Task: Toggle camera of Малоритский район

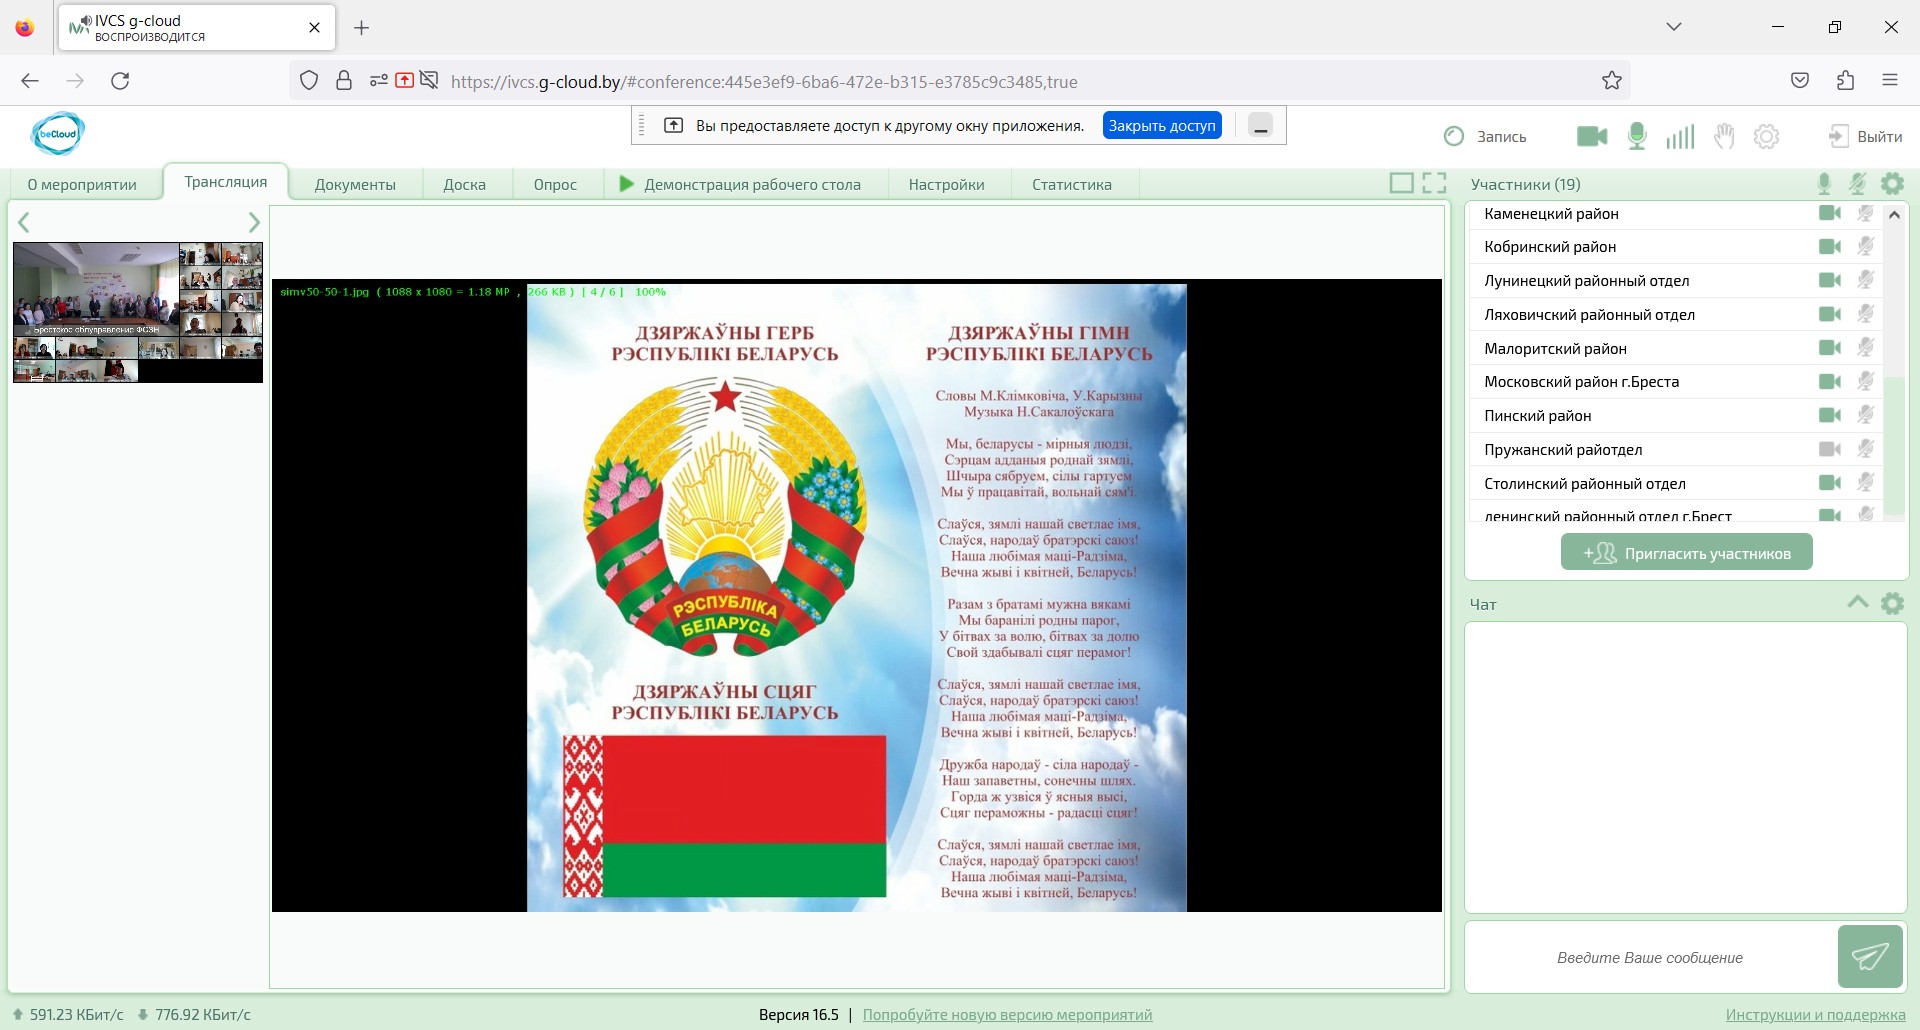Action: (1830, 348)
